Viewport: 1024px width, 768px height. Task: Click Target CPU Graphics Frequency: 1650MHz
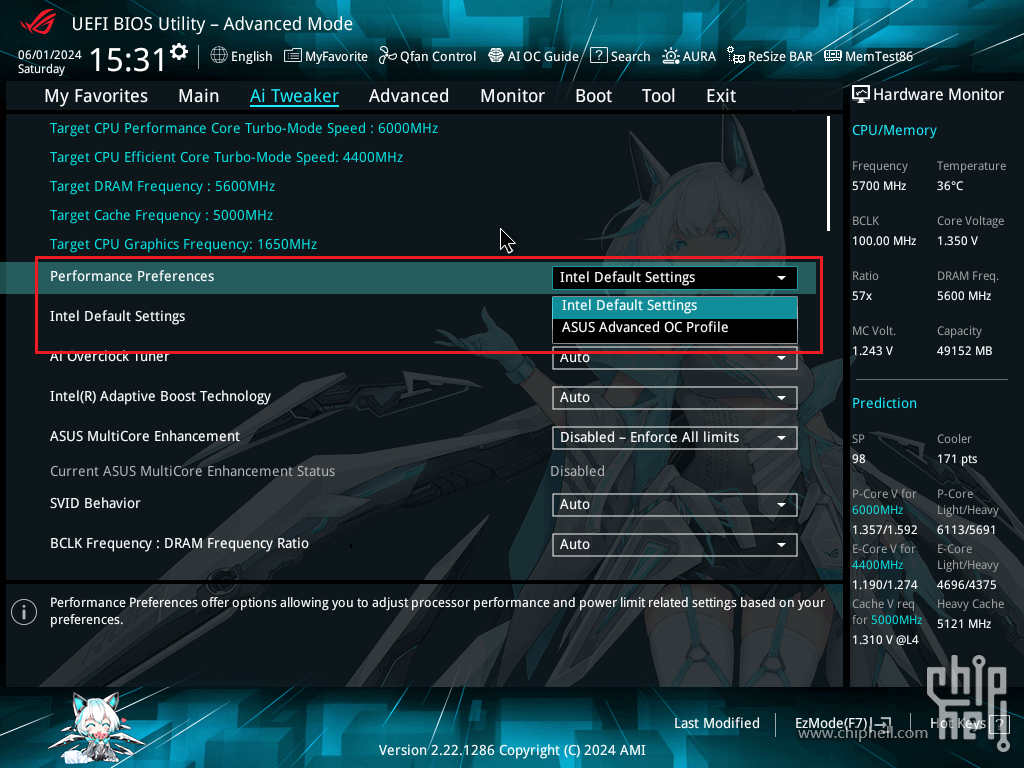(x=183, y=244)
